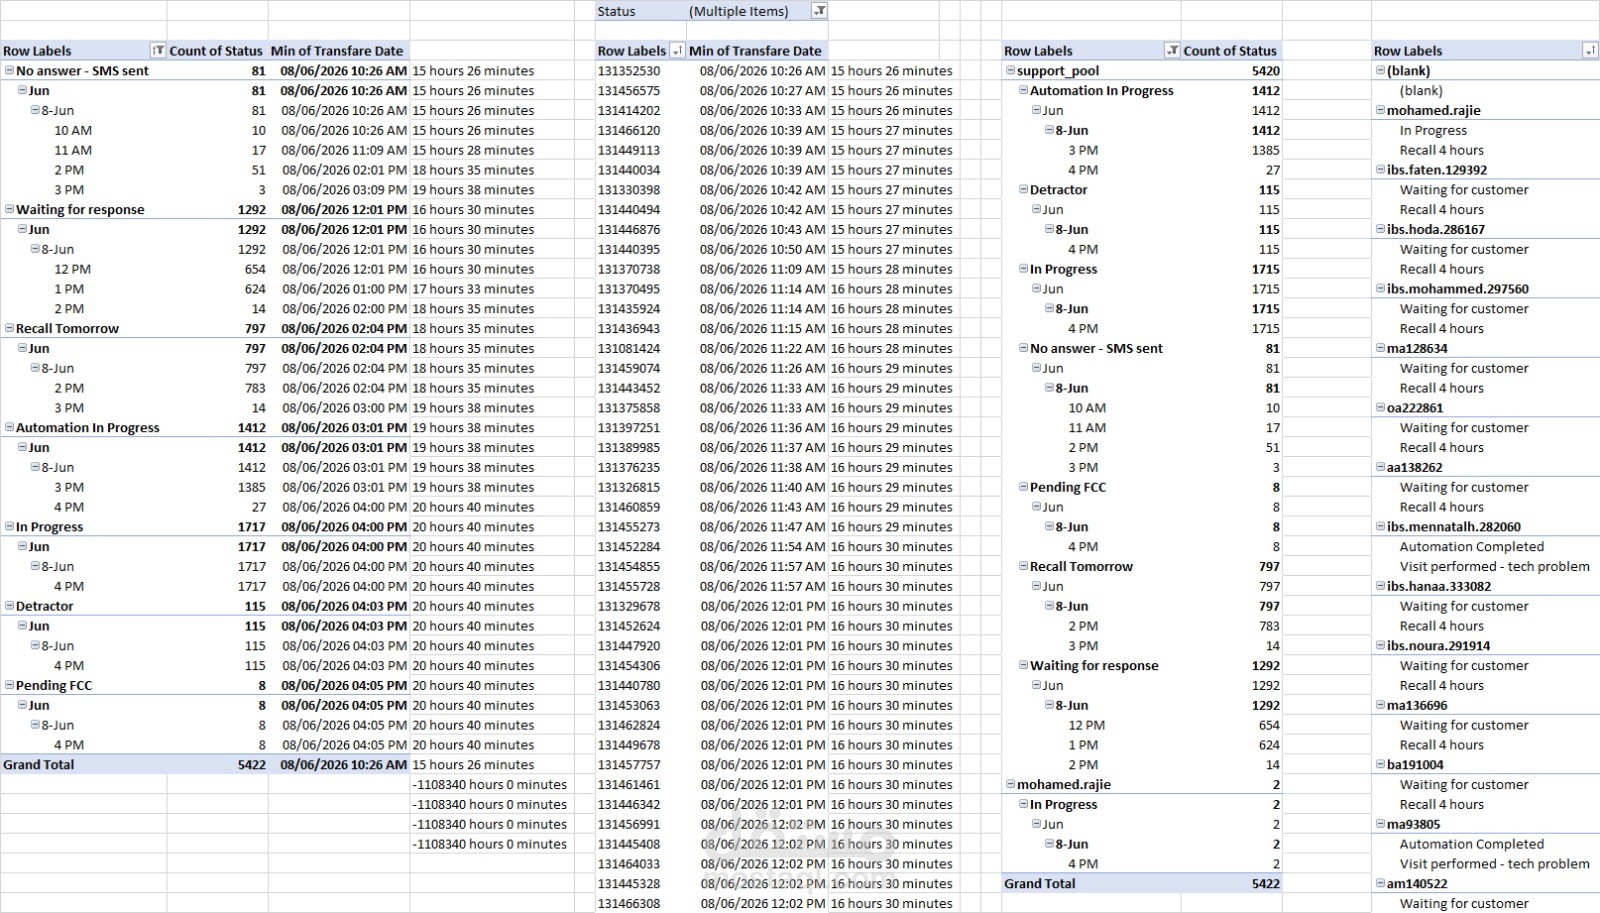Viewport: 1600px width, 913px height.
Task: Select count cell 1717 on In Progress row
Action: click(217, 526)
